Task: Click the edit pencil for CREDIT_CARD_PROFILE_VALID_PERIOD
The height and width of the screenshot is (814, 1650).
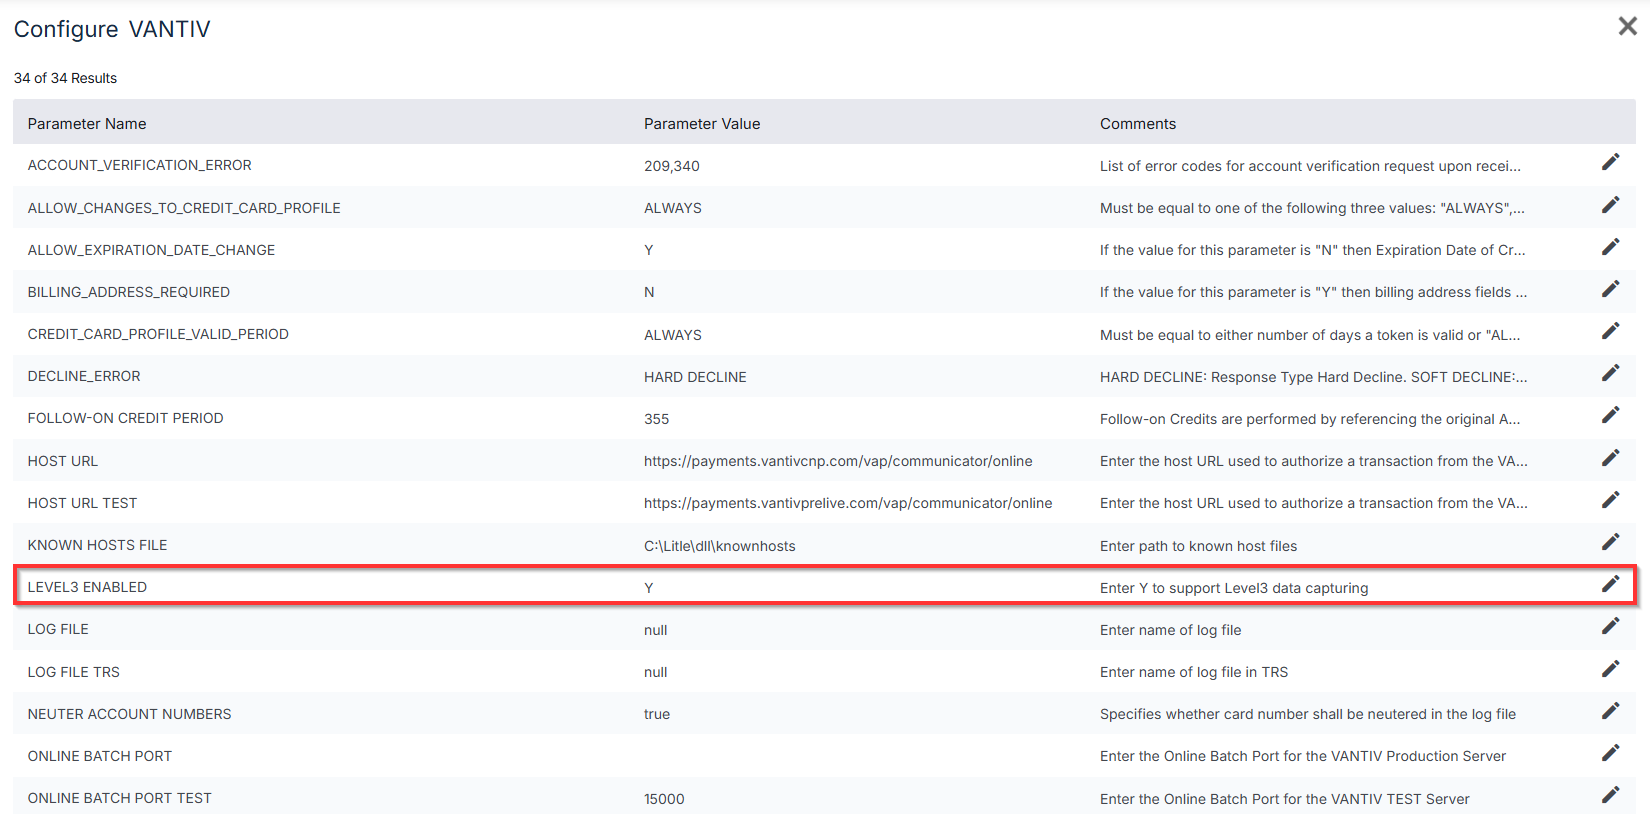Action: click(x=1610, y=331)
